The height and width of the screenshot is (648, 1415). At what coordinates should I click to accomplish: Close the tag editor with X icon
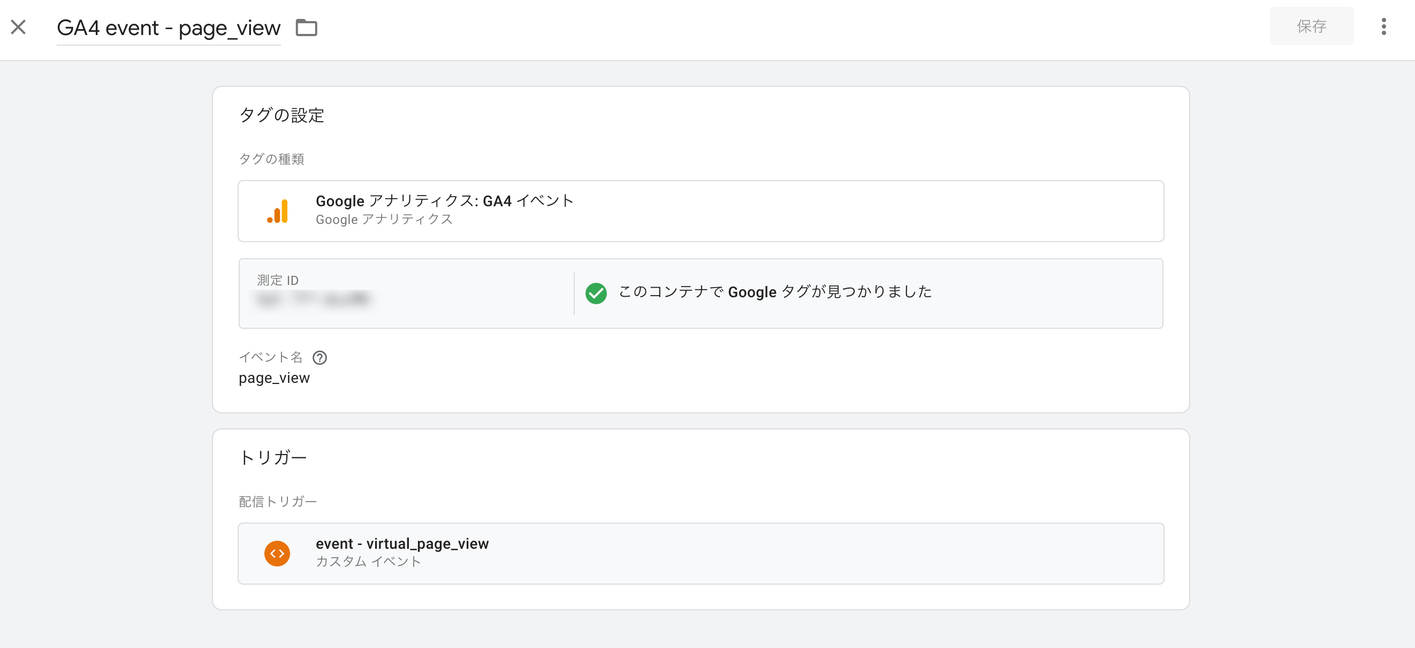[18, 27]
